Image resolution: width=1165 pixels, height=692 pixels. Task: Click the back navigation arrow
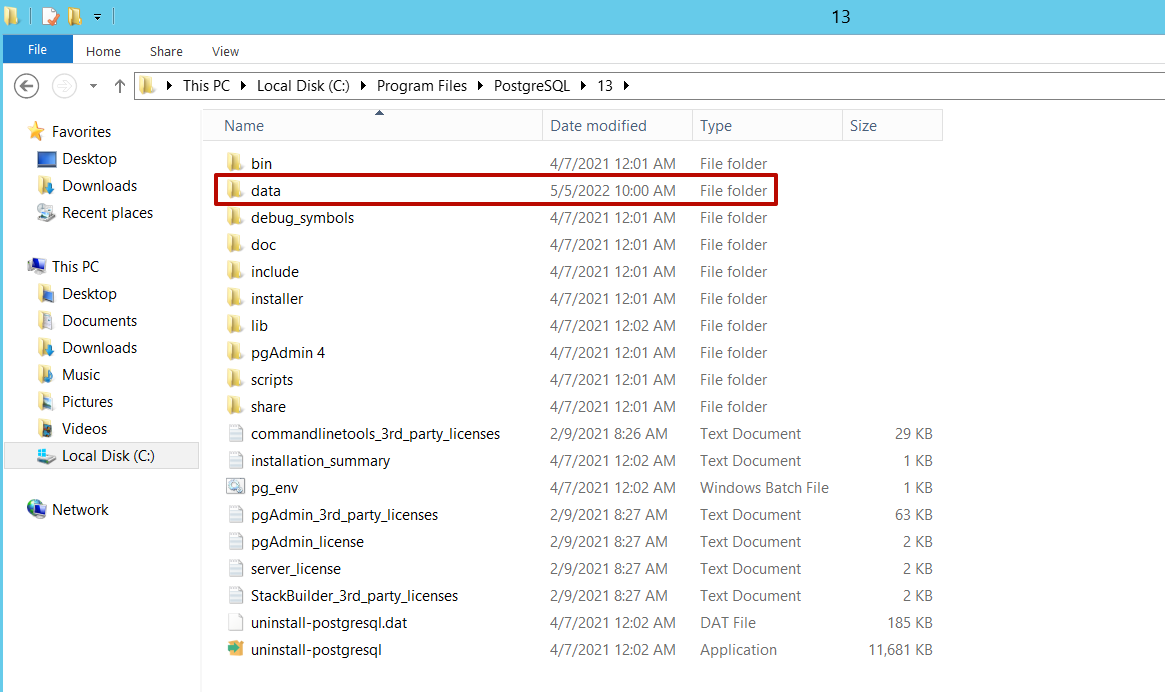(x=26, y=86)
